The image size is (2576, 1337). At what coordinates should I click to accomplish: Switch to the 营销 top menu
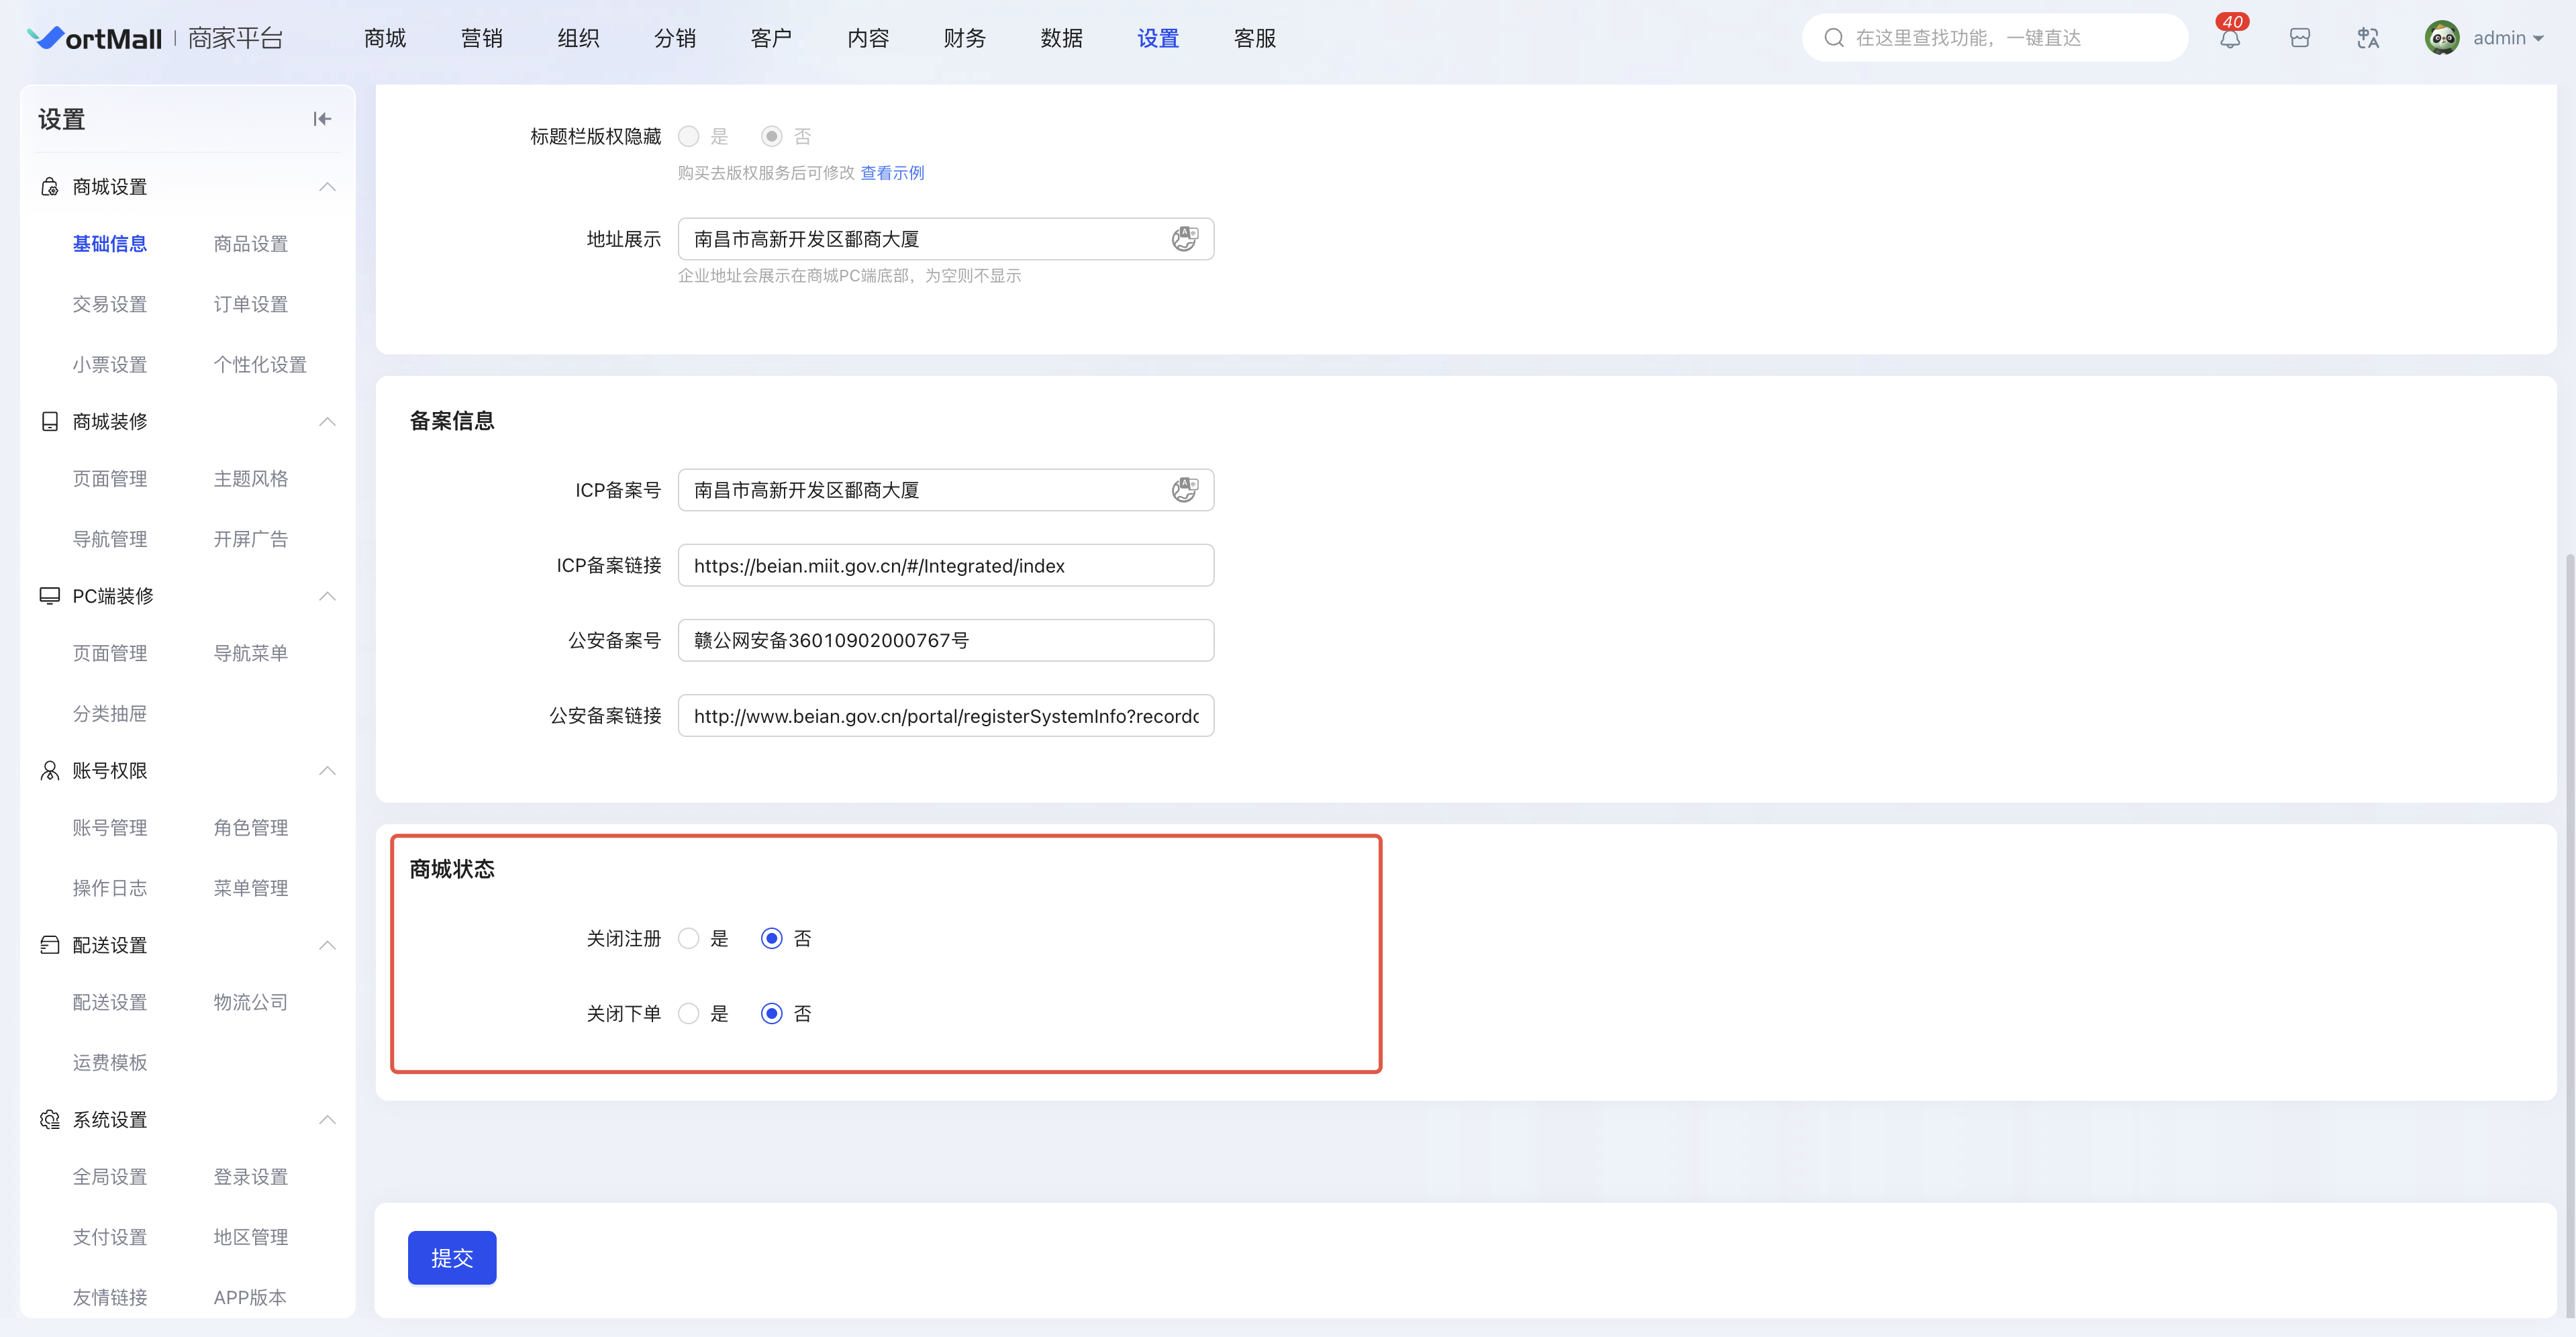click(481, 39)
